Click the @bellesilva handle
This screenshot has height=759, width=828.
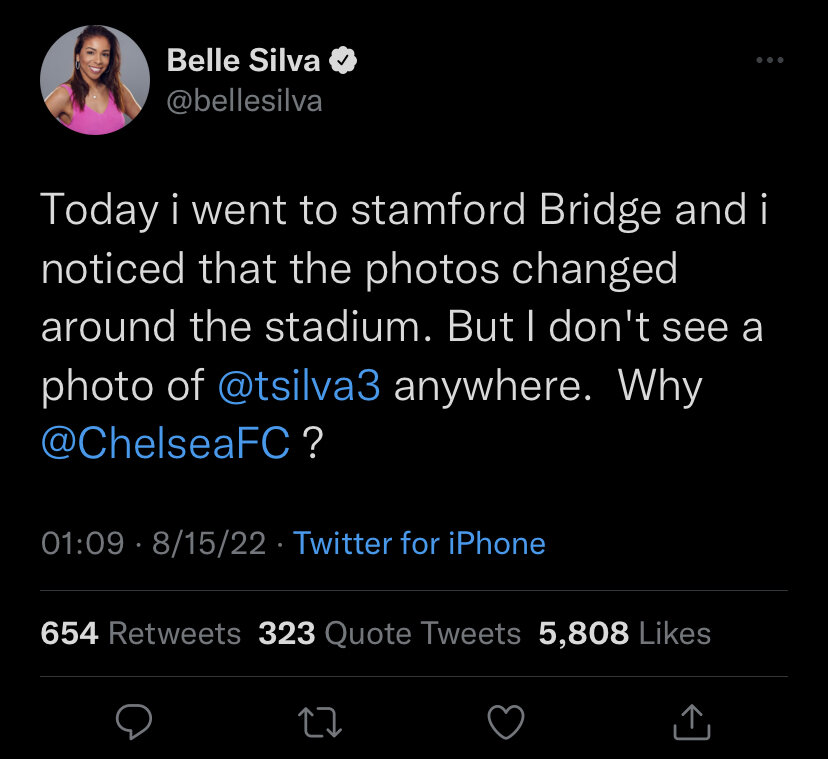pos(244,101)
